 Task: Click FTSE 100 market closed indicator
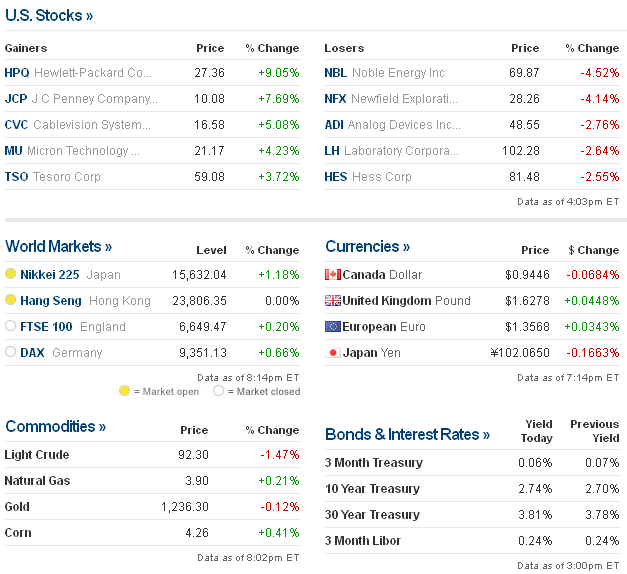coord(11,326)
